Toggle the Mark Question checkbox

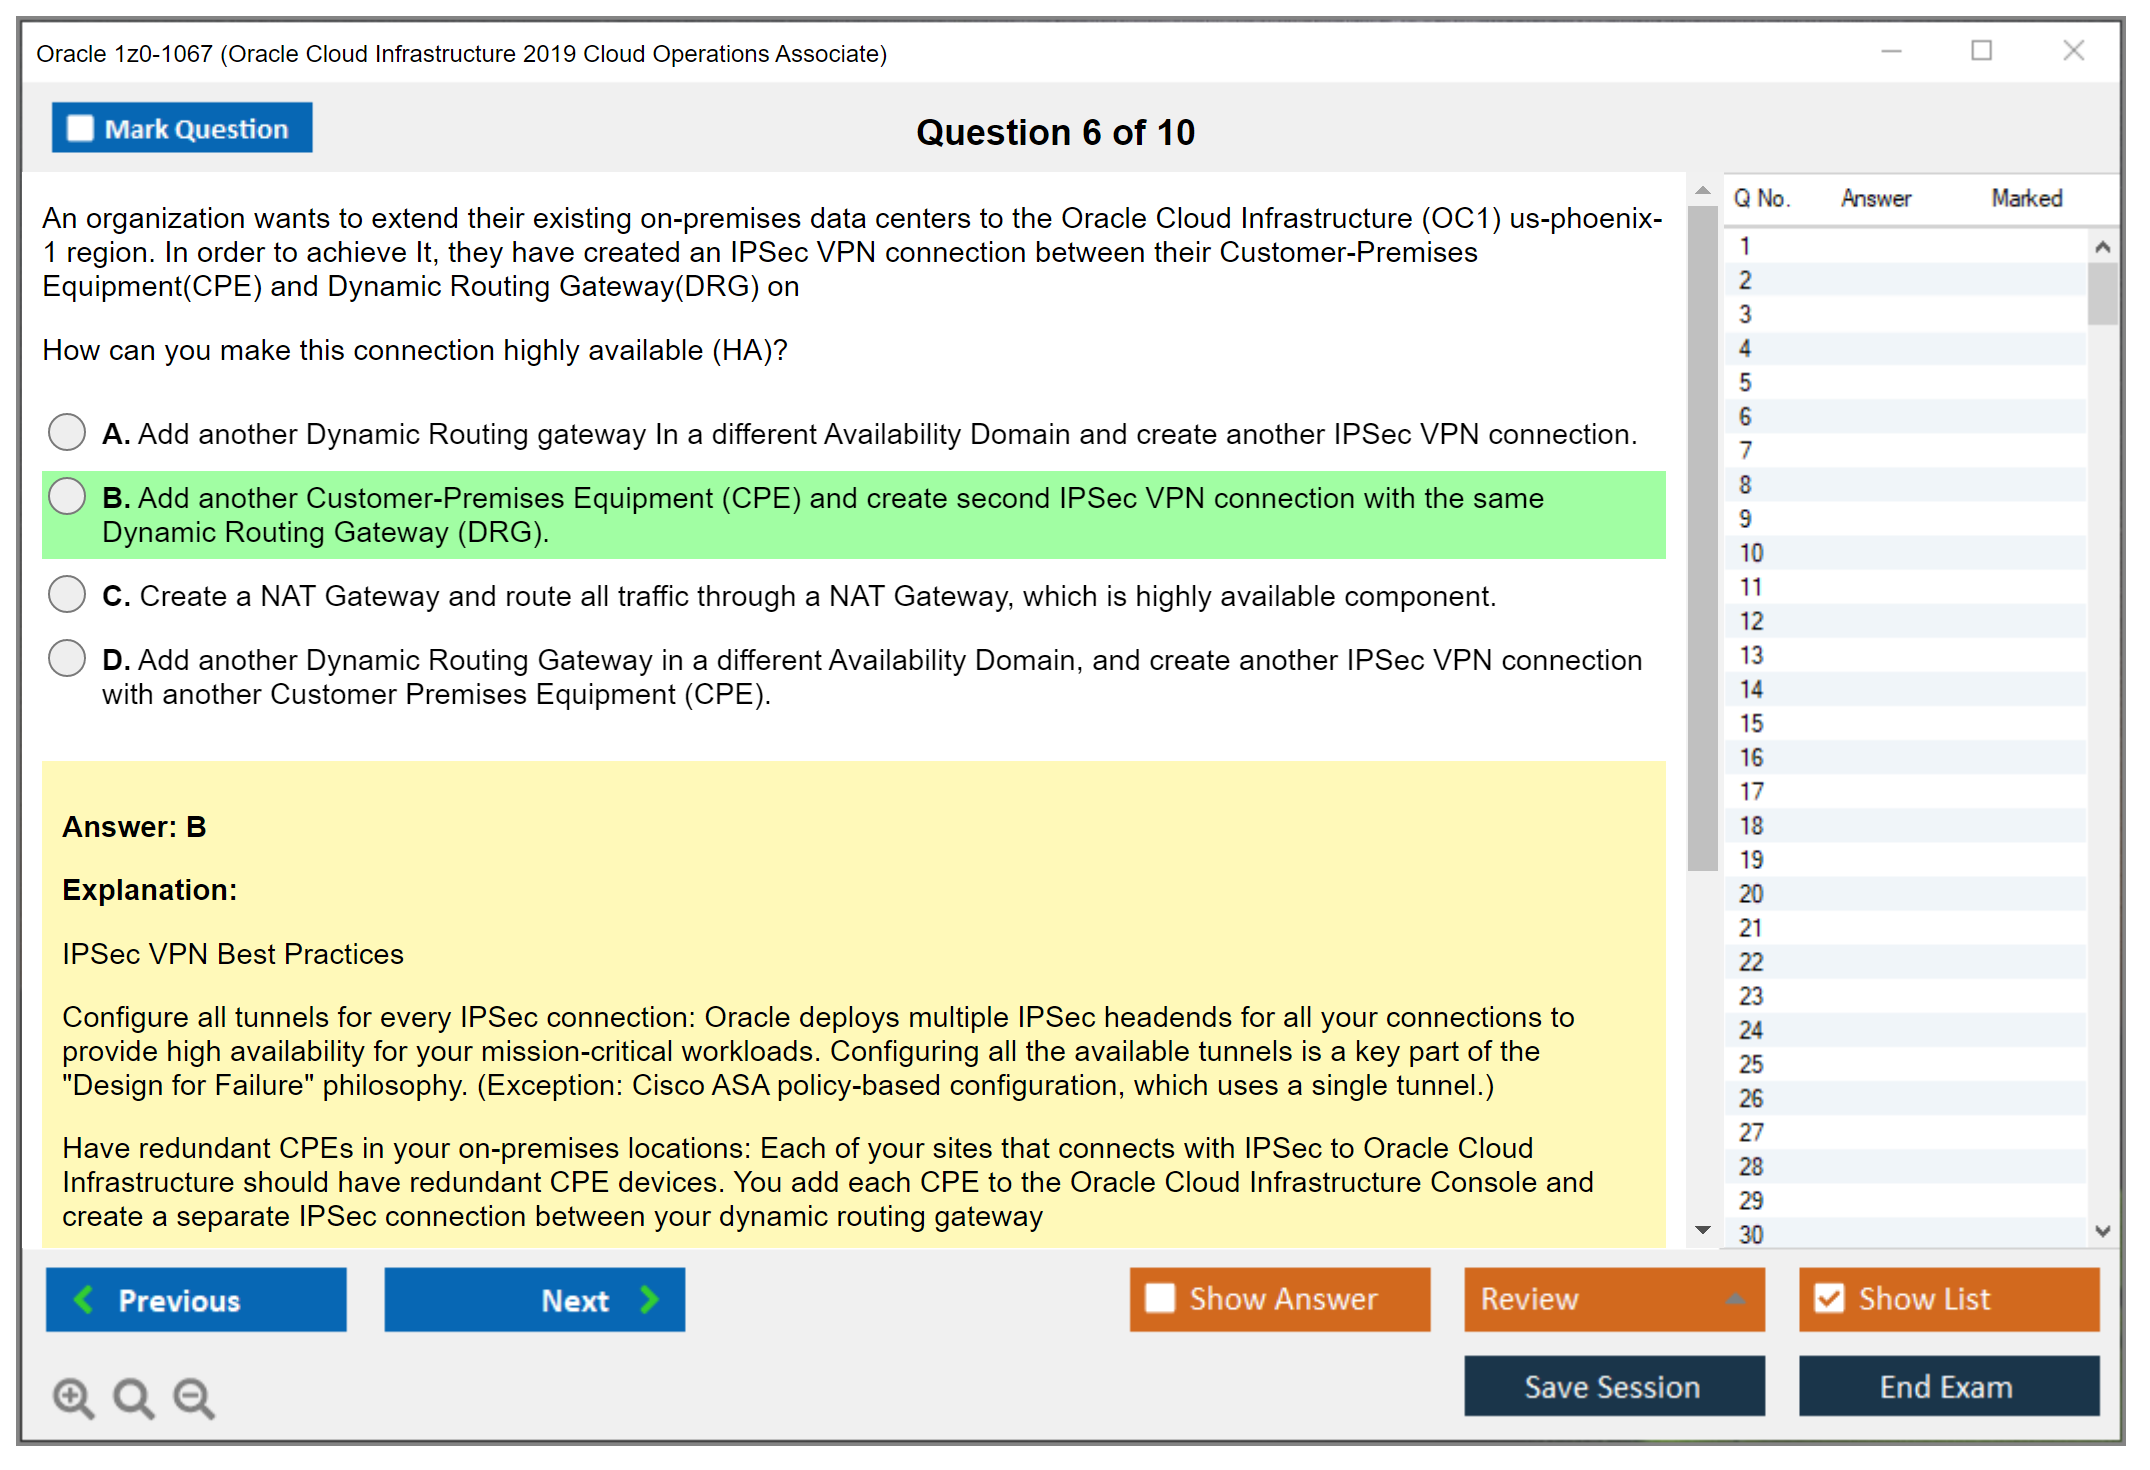pos(80,129)
